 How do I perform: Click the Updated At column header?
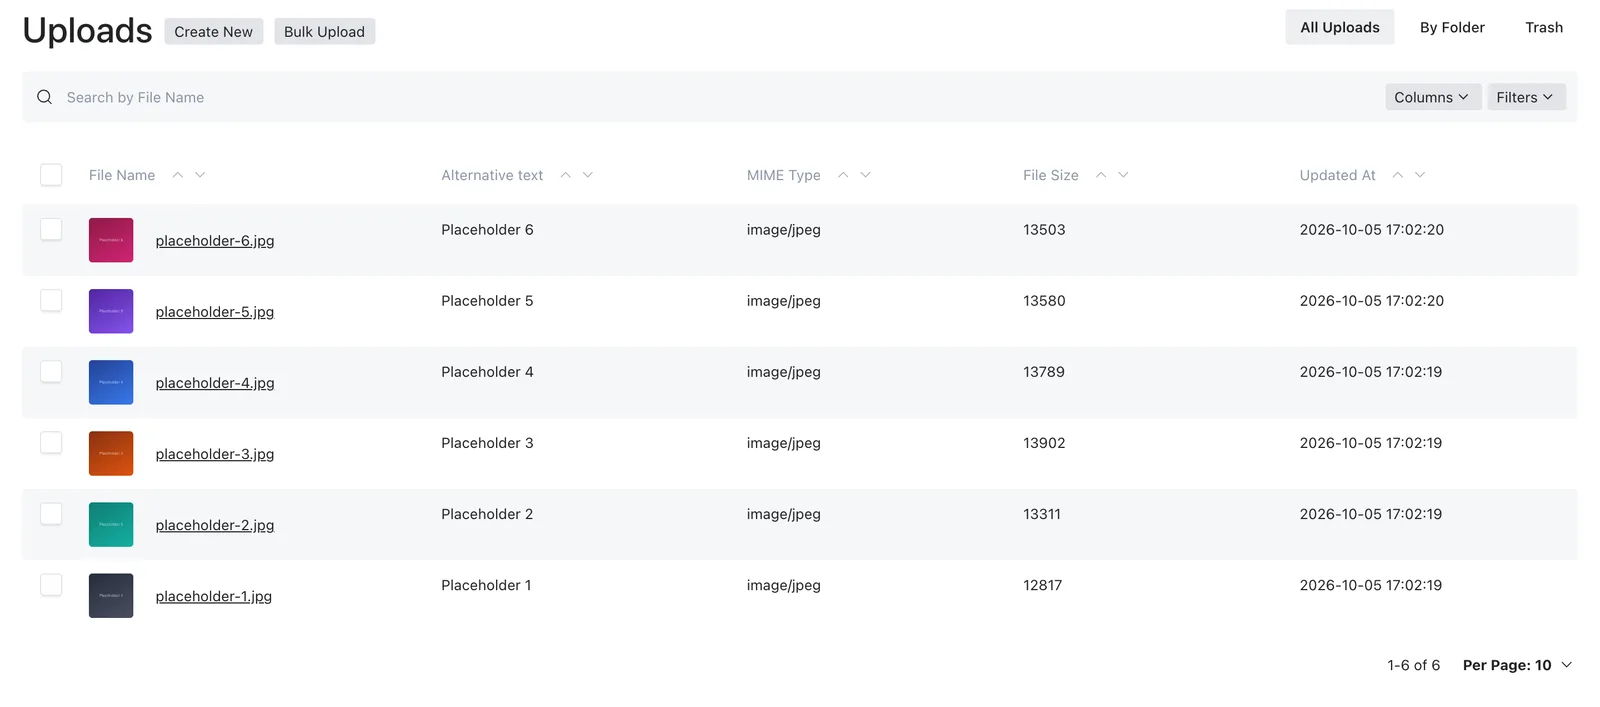click(x=1337, y=175)
